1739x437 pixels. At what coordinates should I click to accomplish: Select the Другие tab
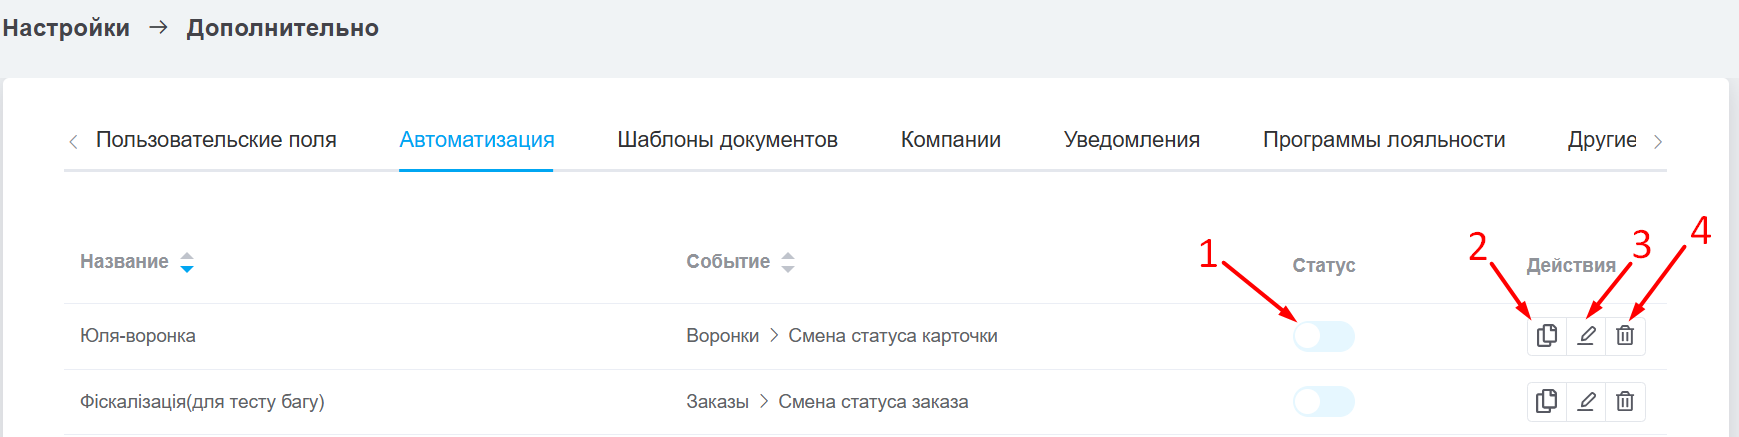point(1601,140)
